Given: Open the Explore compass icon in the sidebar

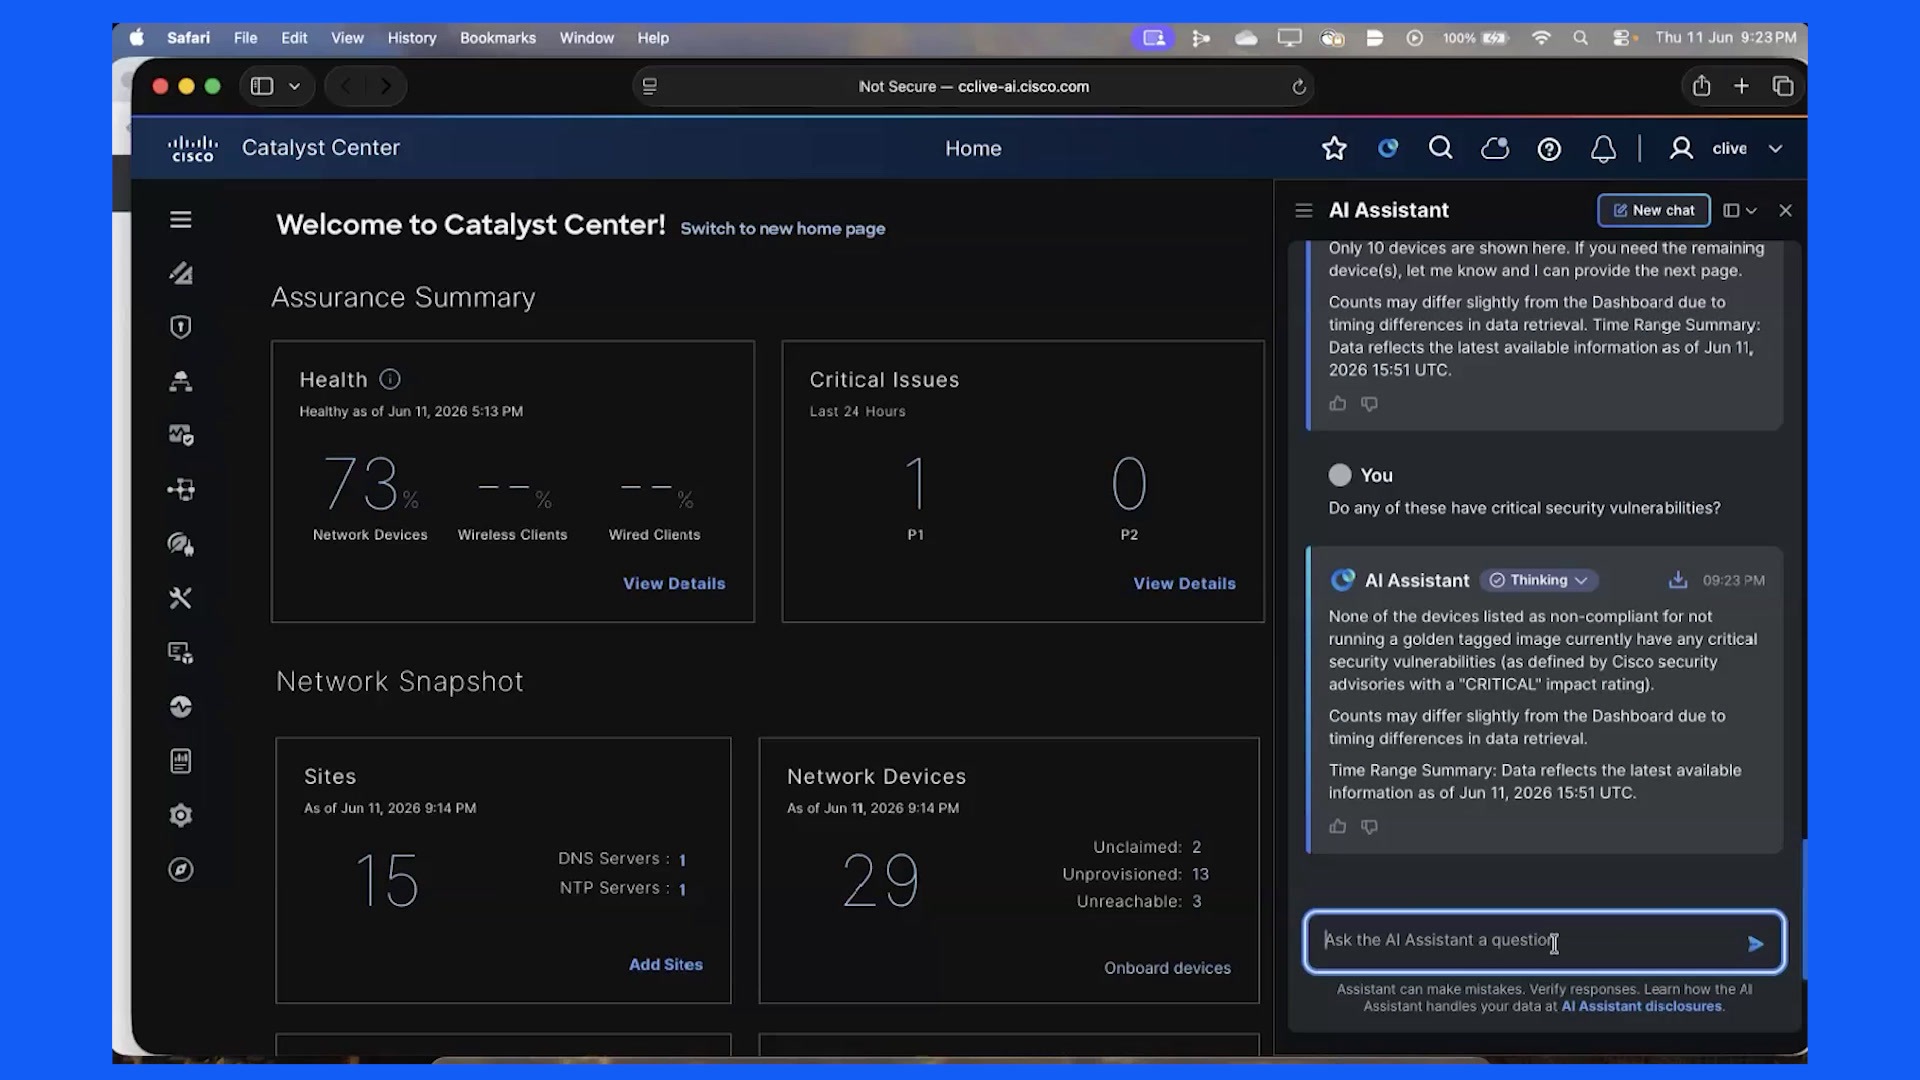Looking at the screenshot, I should (180, 869).
